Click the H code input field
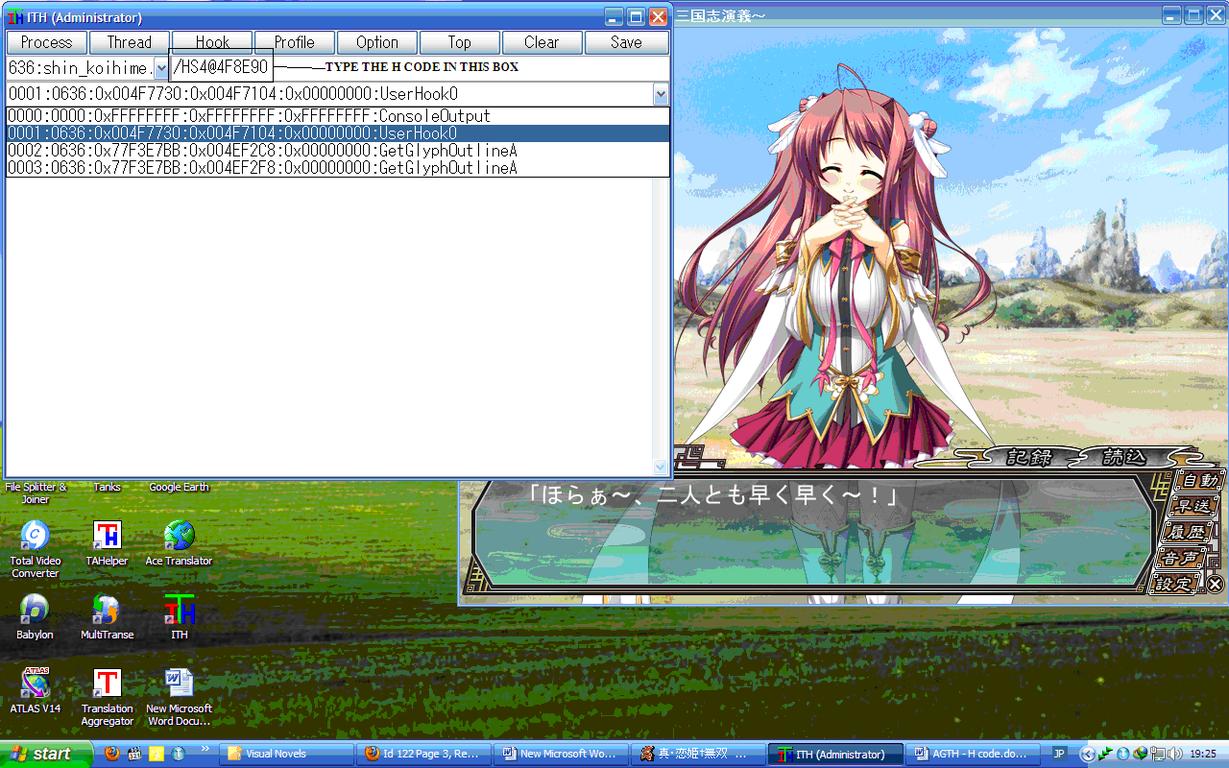 coord(221,68)
